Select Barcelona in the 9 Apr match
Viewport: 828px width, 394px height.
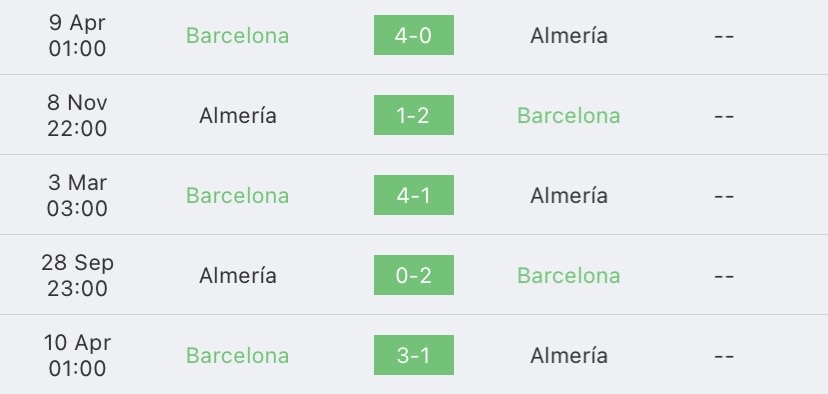coord(238,36)
